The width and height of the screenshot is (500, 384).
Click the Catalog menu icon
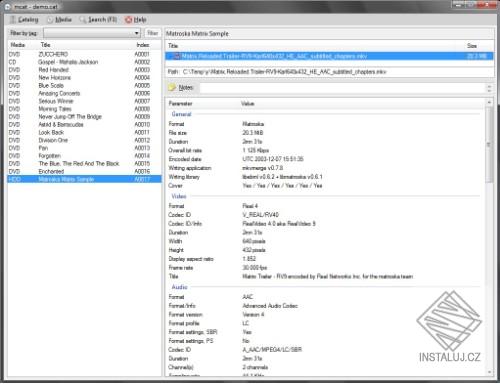pyautogui.click(x=13, y=20)
